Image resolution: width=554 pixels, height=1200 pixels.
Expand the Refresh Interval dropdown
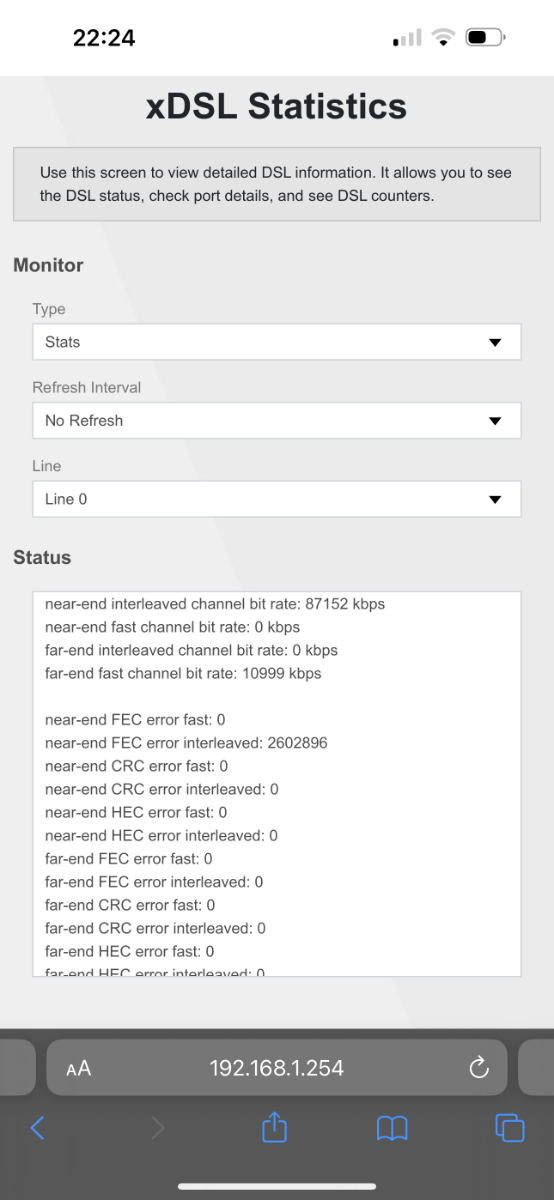(x=277, y=420)
